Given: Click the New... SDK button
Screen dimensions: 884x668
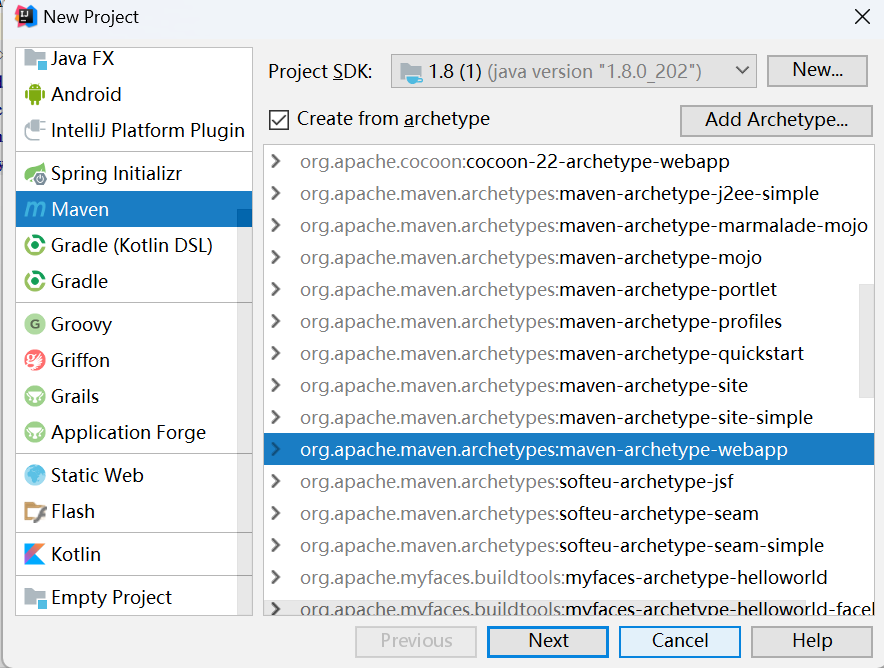Looking at the screenshot, I should pos(817,70).
